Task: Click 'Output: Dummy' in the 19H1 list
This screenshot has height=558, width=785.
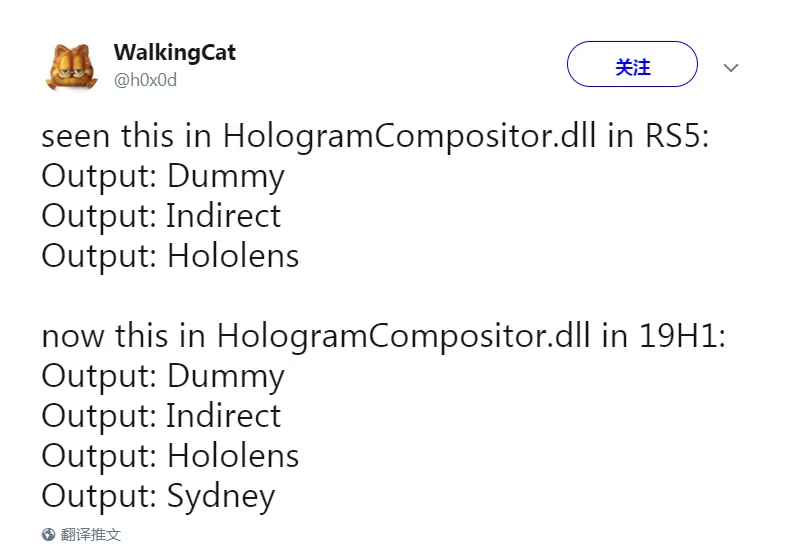Action: click(163, 376)
